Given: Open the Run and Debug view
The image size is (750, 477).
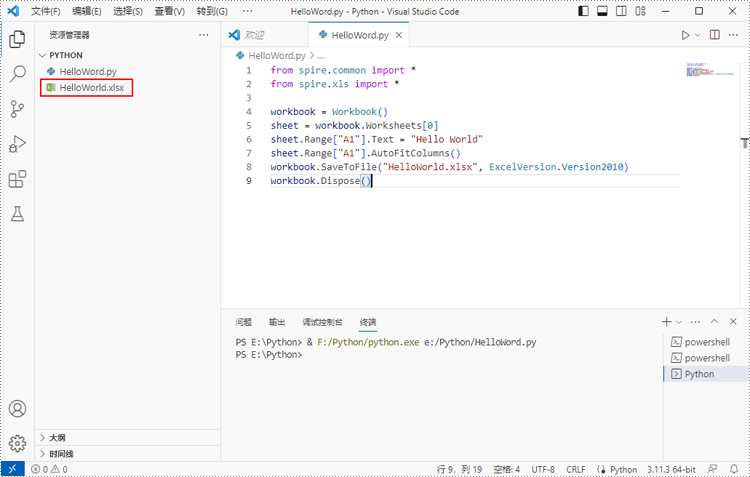Looking at the screenshot, I should pyautogui.click(x=17, y=144).
